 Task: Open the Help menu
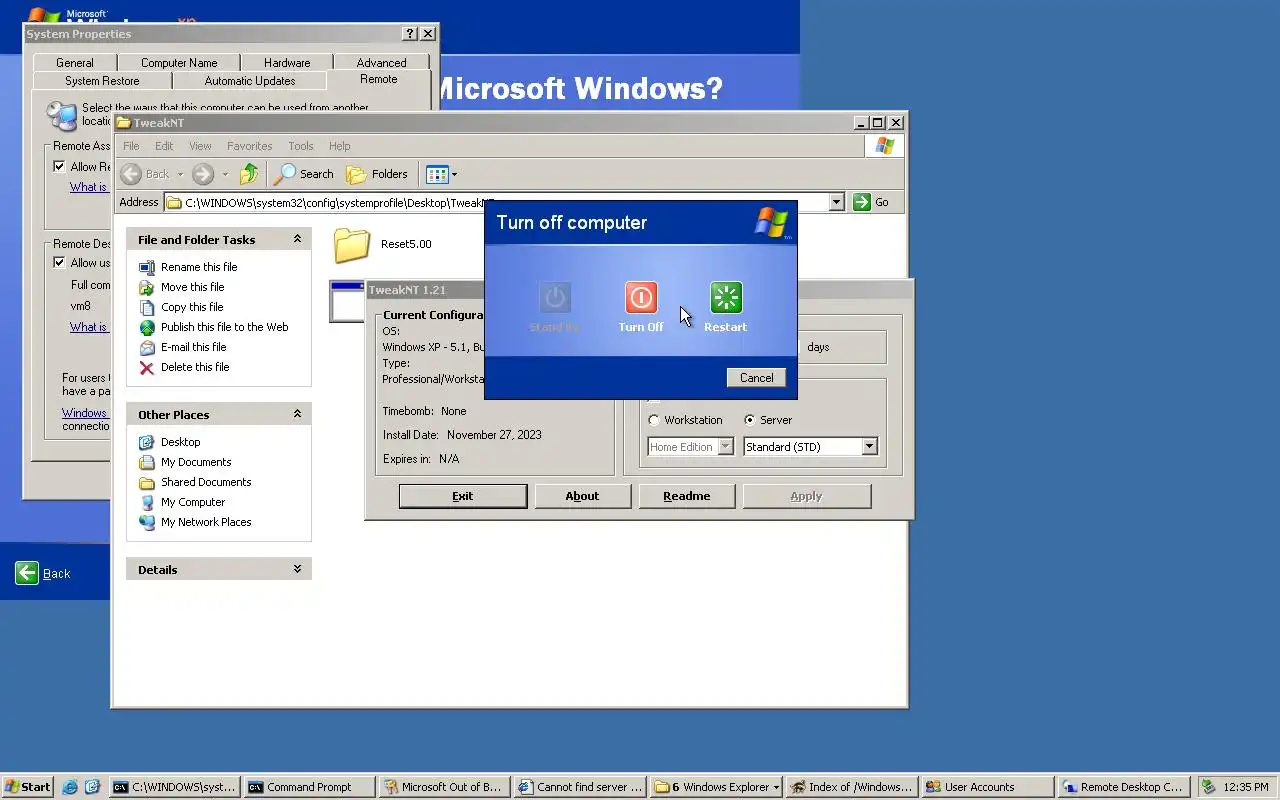[x=339, y=146]
